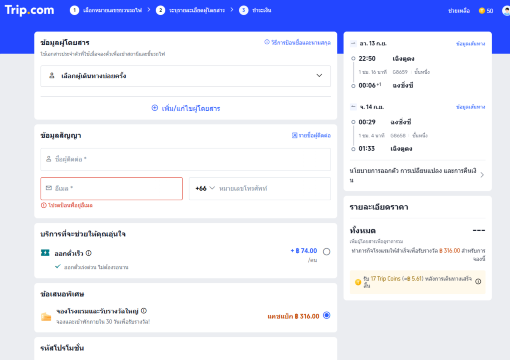Click the Trip Coins 50 icon in the header
Screen dimensions: 510x360
pos(486,11)
